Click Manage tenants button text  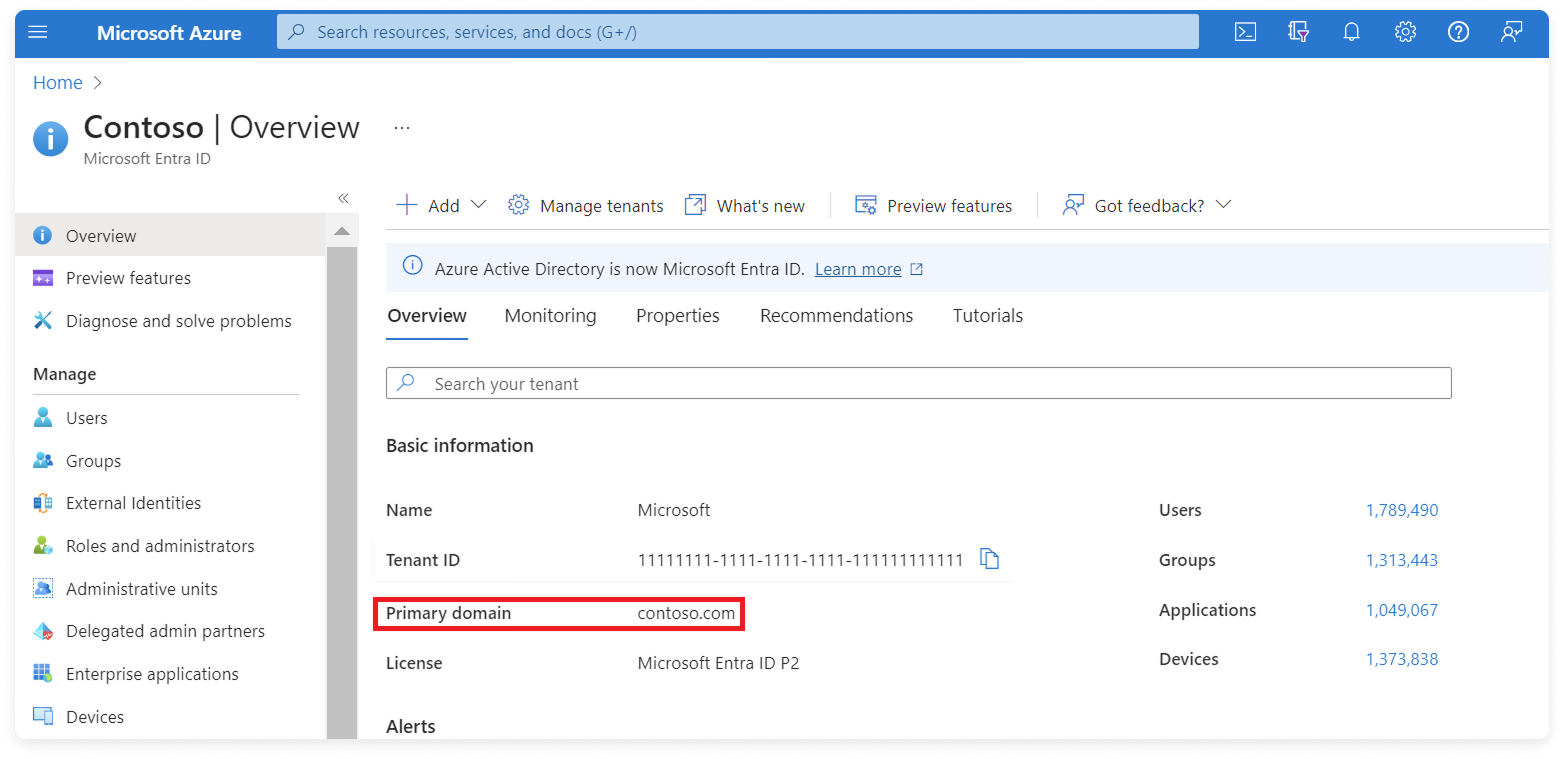pos(602,206)
